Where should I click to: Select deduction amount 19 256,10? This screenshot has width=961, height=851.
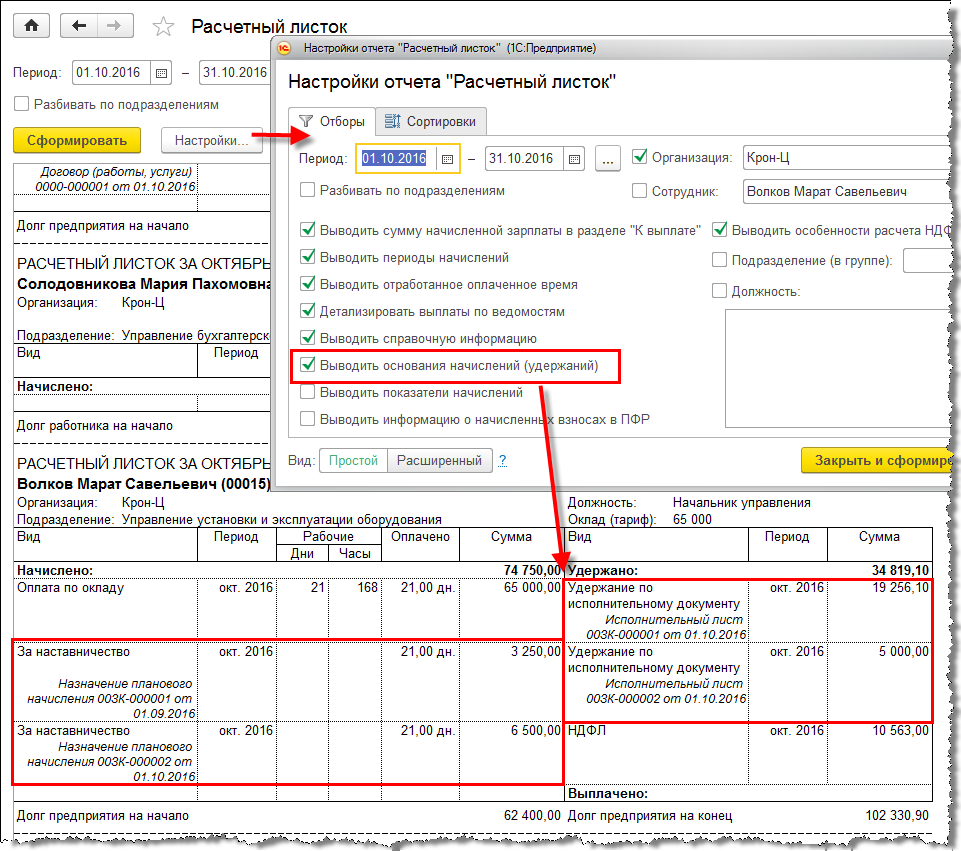[900, 588]
